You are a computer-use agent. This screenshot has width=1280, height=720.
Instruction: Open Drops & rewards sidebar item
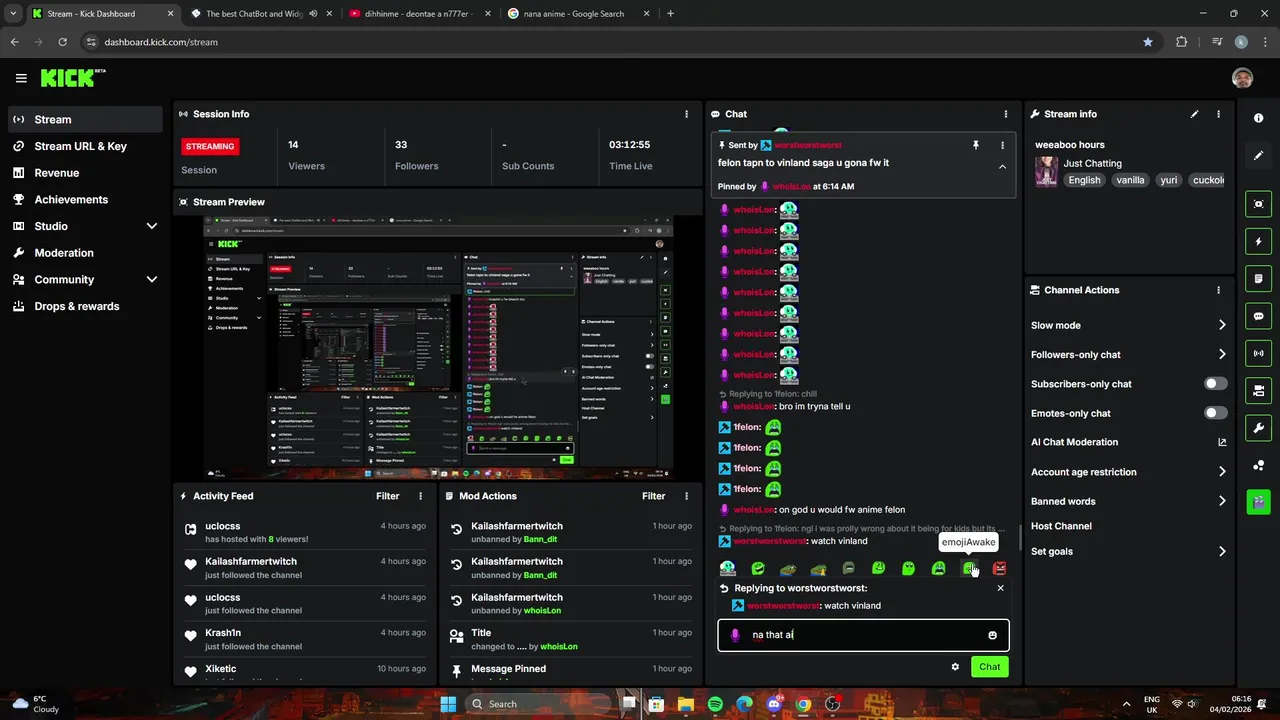click(85, 306)
